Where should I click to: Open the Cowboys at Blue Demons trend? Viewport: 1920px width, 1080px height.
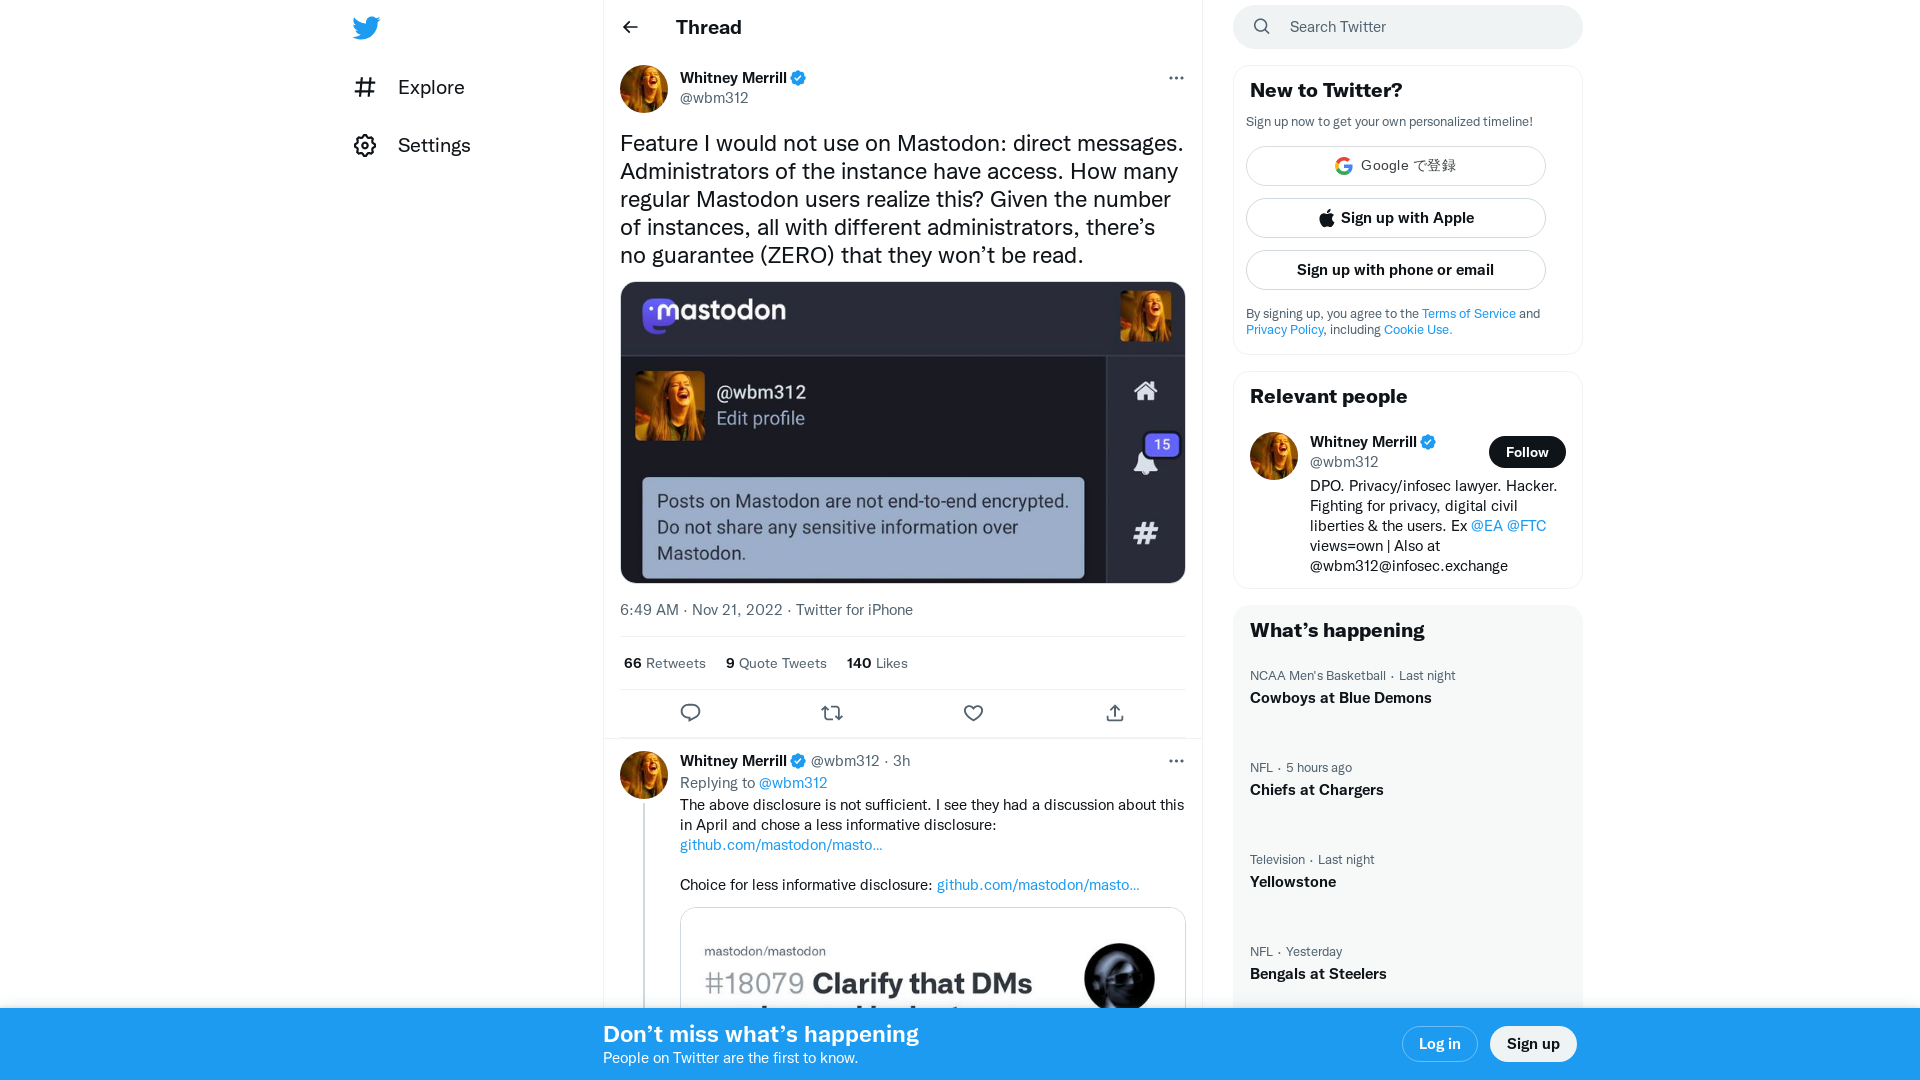tap(1340, 697)
